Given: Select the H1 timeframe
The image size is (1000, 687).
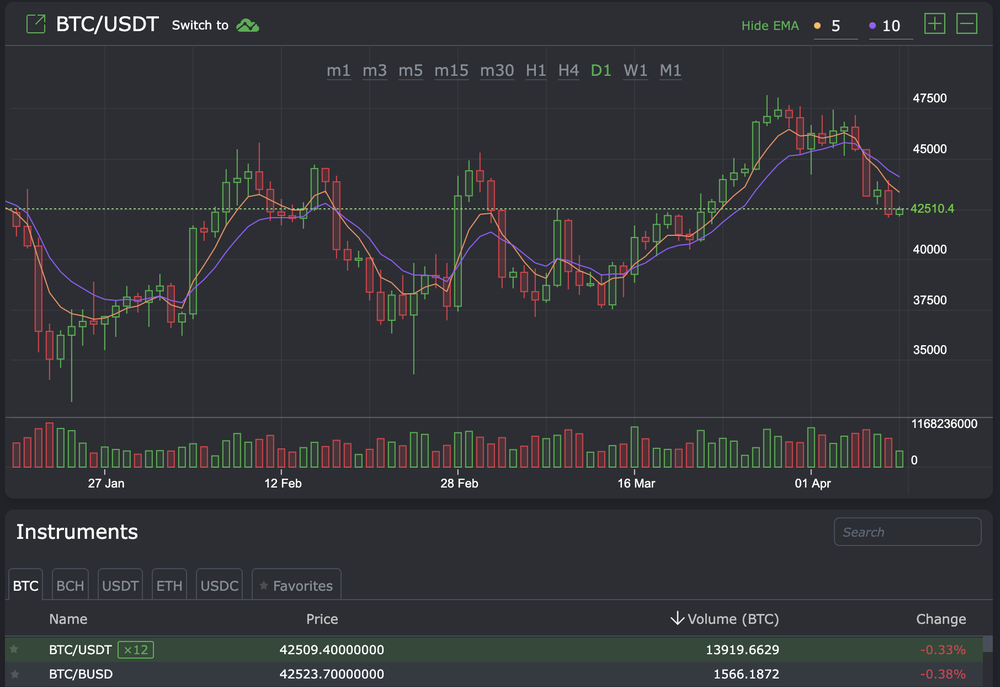Looking at the screenshot, I should [x=536, y=70].
